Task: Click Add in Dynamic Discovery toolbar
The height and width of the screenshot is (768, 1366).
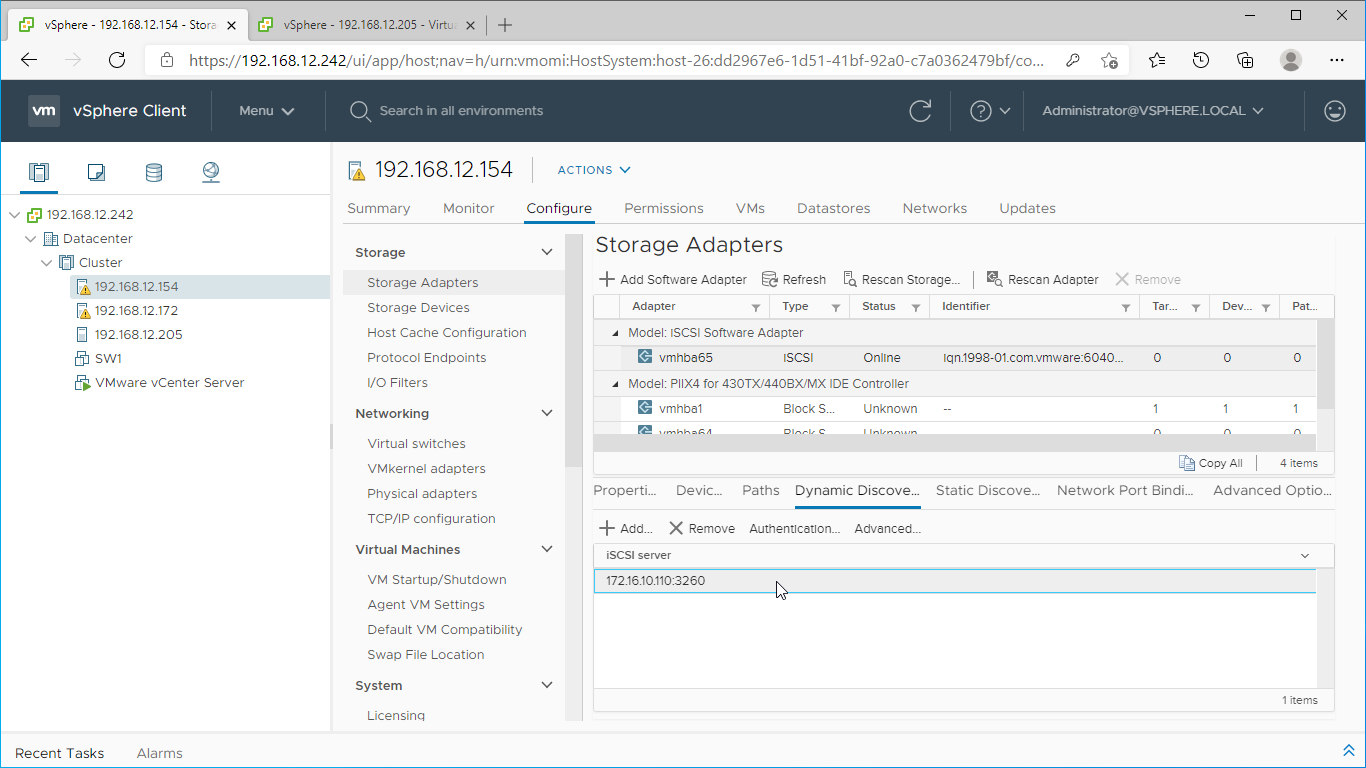Action: [625, 529]
